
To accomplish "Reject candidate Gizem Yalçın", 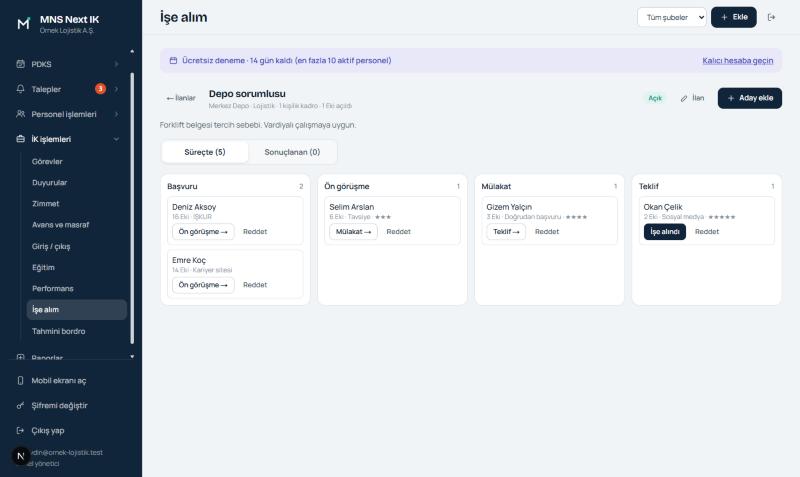I will (547, 232).
